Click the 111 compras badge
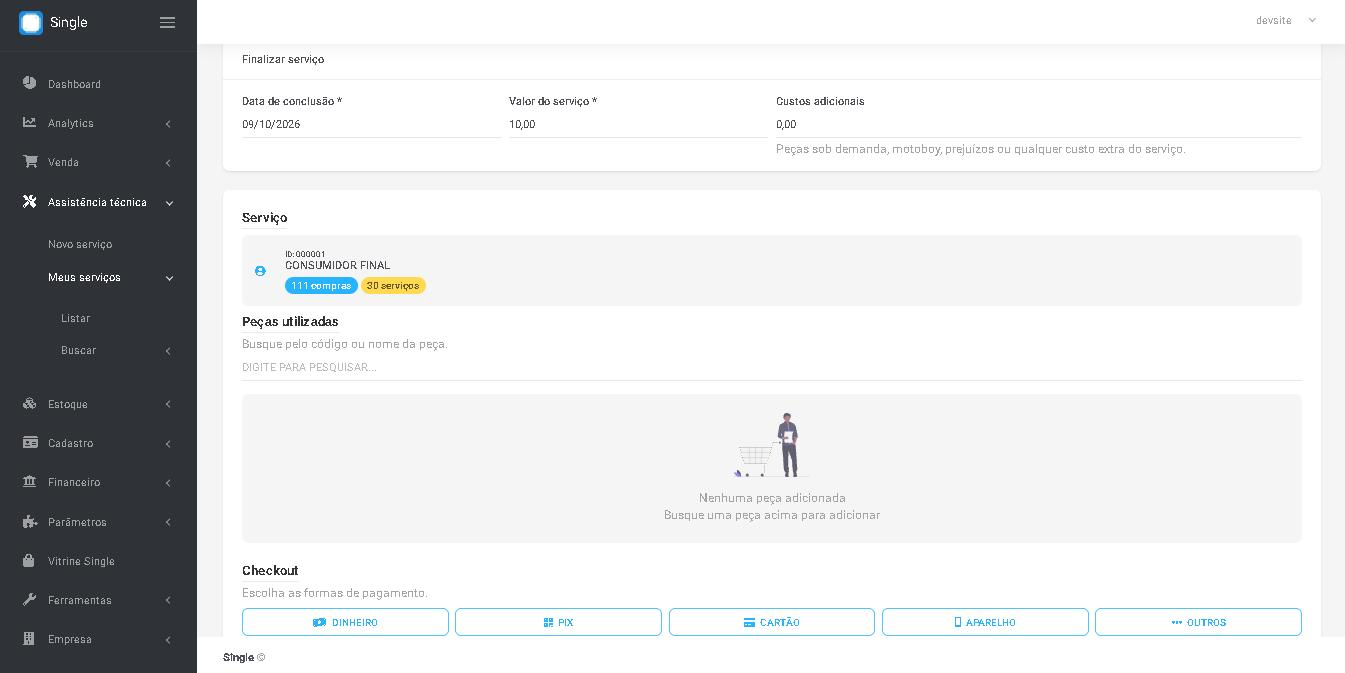Screen dimensions: 1345x673 coord(321,286)
